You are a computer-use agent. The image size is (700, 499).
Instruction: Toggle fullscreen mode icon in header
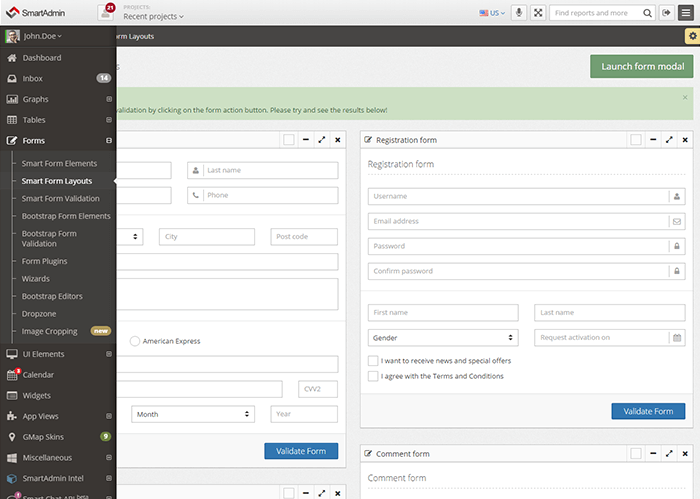click(x=539, y=13)
